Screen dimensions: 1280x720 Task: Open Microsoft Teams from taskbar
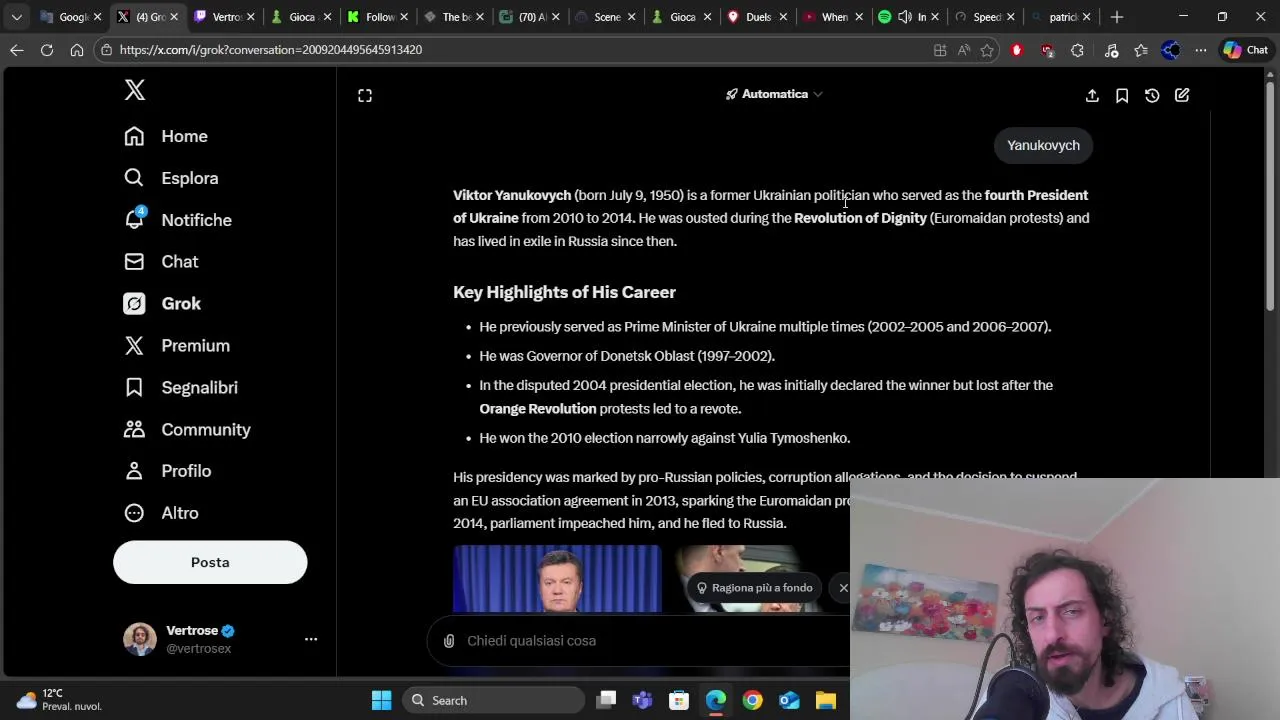(x=642, y=700)
